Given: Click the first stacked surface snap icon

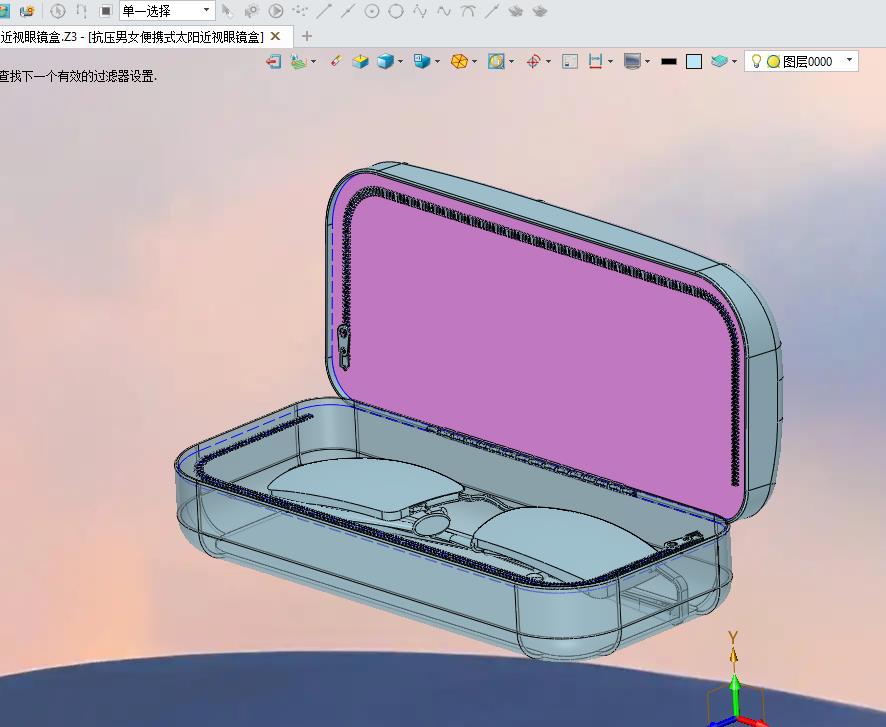Looking at the screenshot, I should 515,11.
